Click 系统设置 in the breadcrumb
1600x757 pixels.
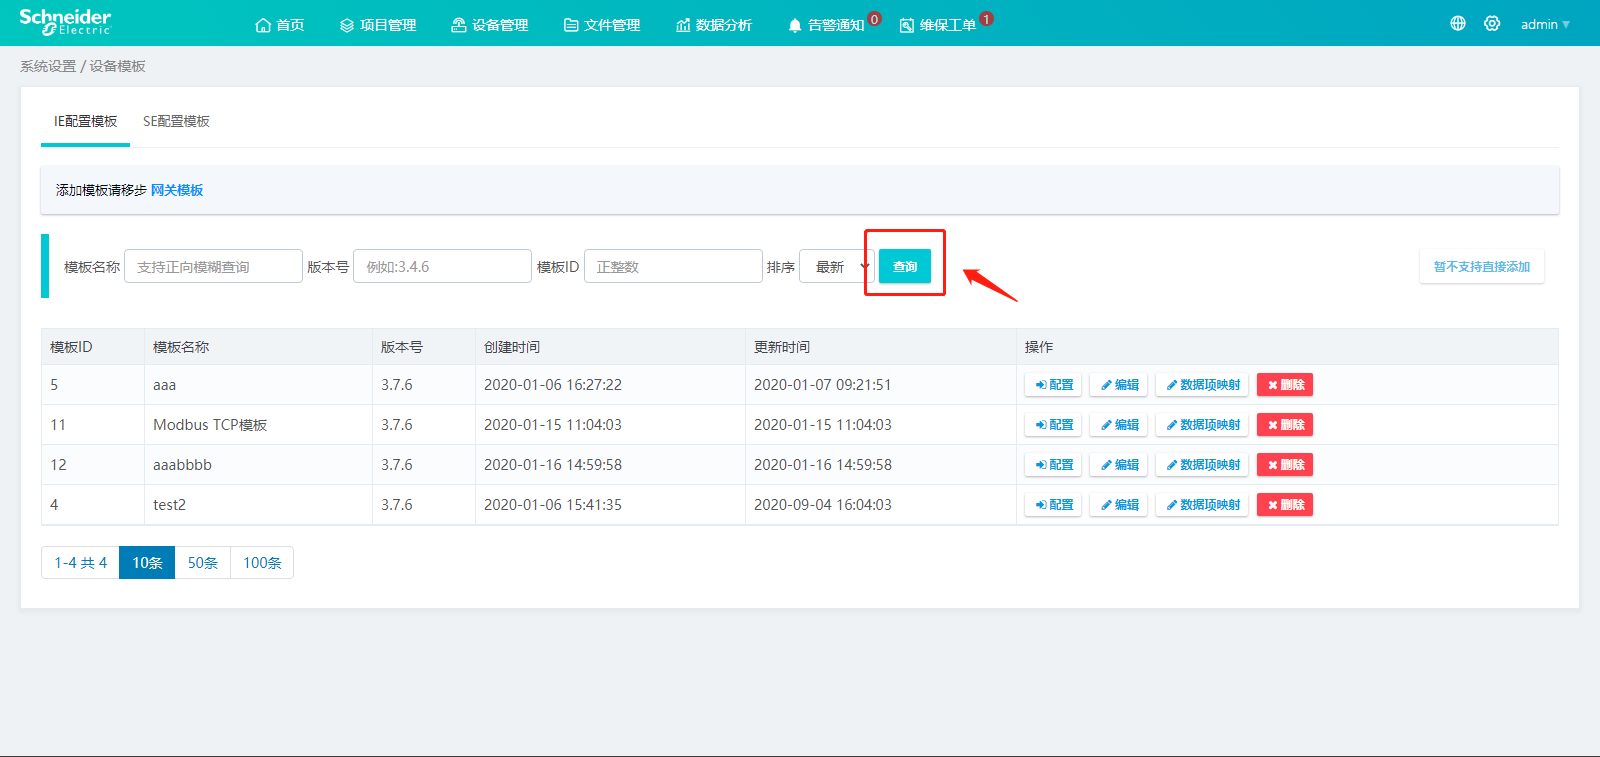point(48,66)
